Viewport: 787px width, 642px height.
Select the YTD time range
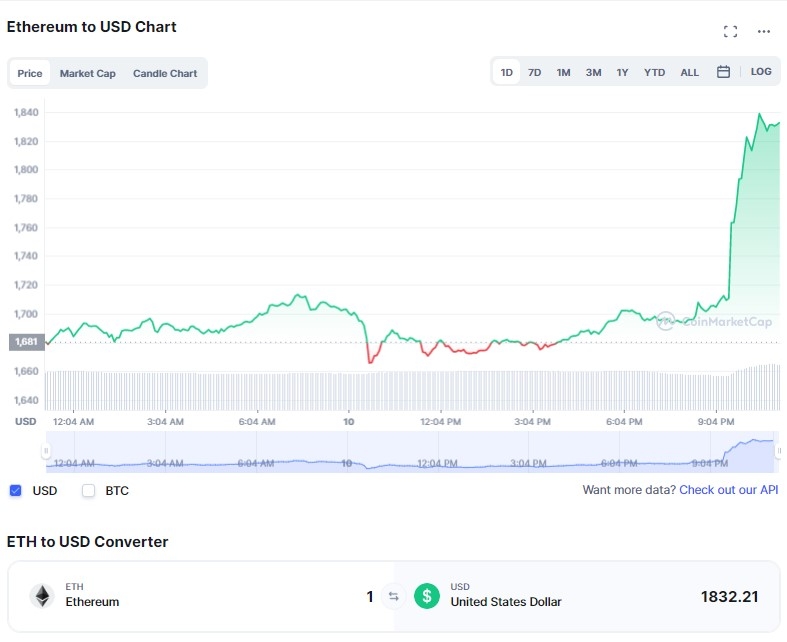click(x=654, y=72)
